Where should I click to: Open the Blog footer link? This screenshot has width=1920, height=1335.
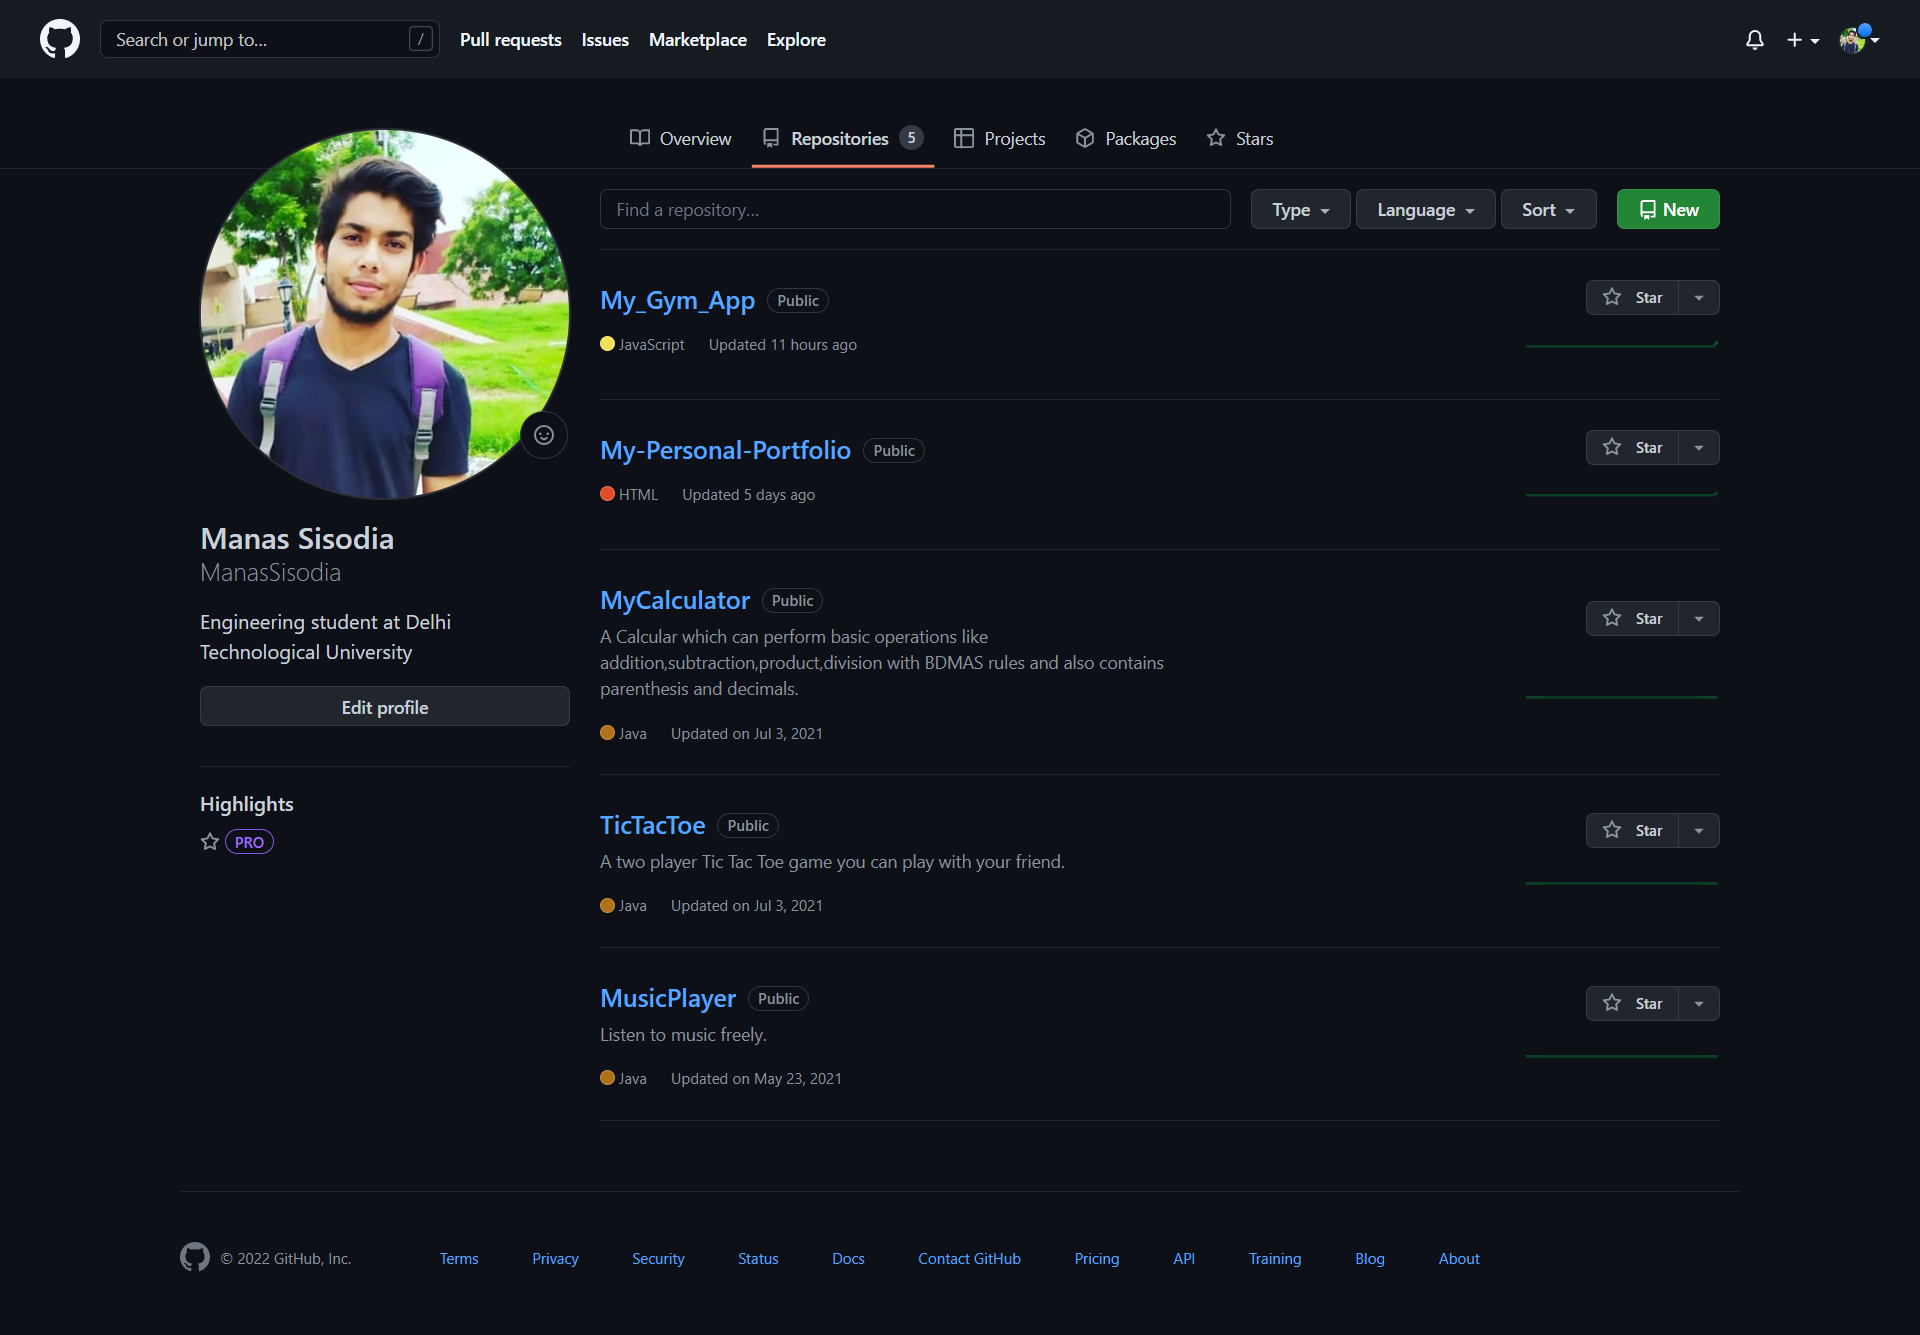pos(1370,1258)
